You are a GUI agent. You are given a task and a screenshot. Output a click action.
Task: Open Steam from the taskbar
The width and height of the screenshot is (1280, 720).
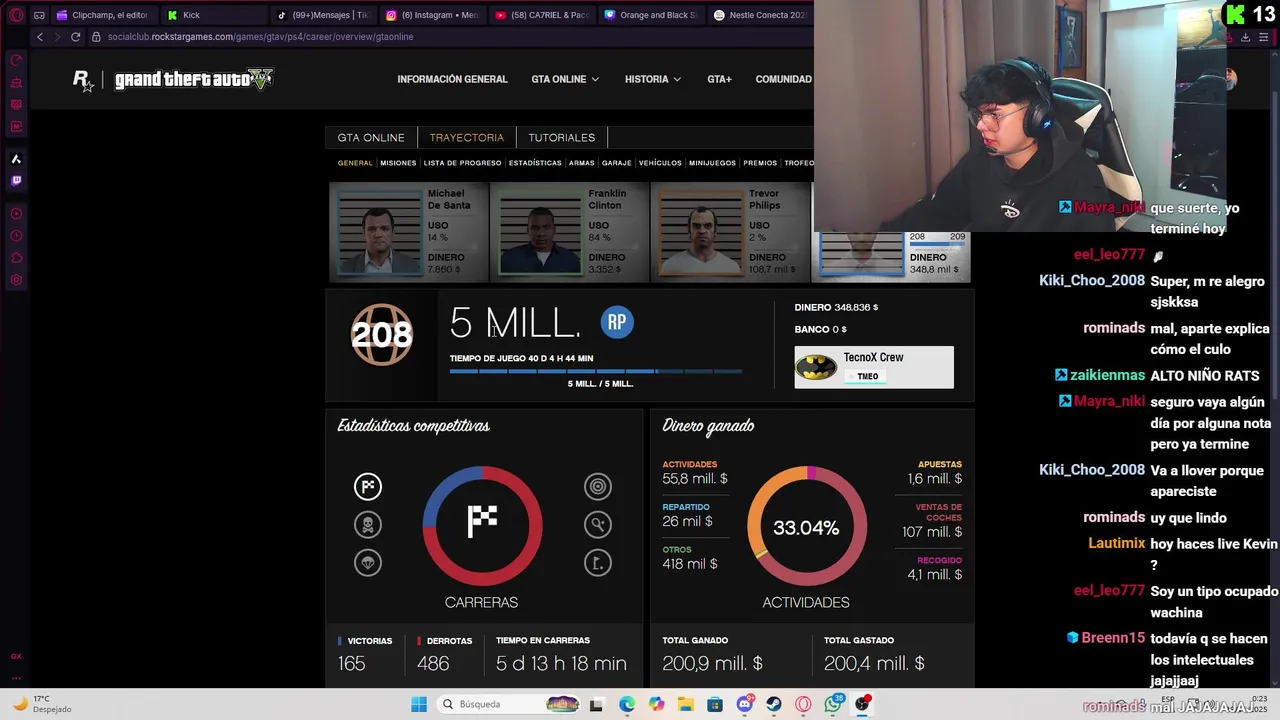[x=774, y=704]
